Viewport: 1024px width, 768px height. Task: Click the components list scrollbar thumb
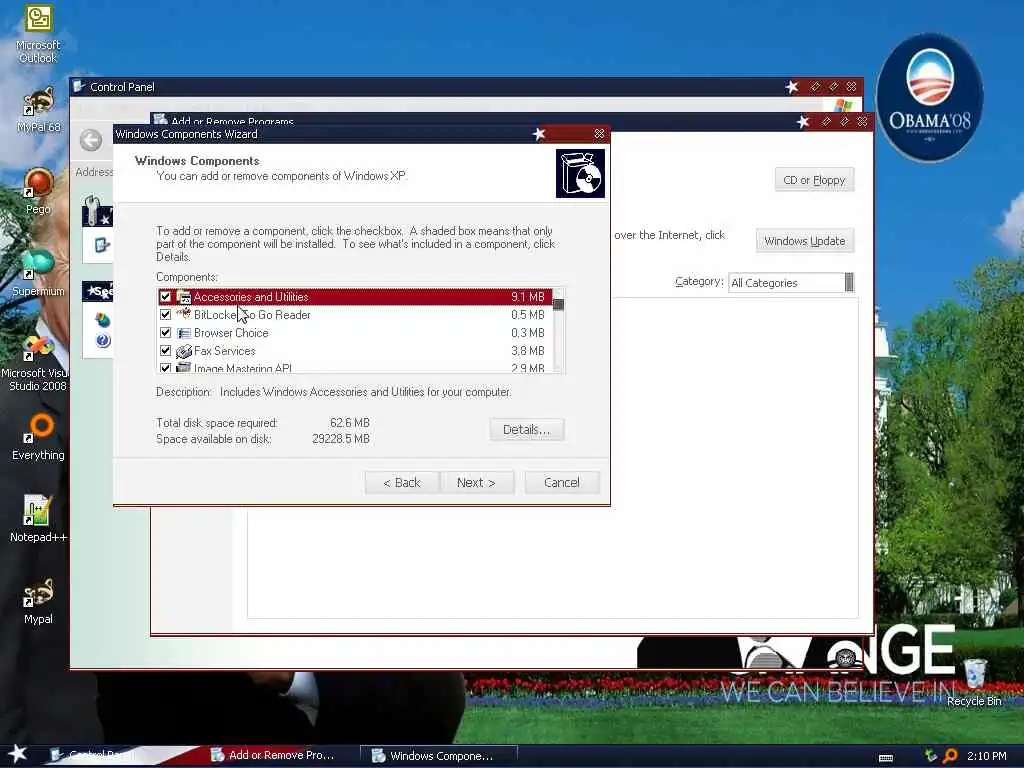558,305
